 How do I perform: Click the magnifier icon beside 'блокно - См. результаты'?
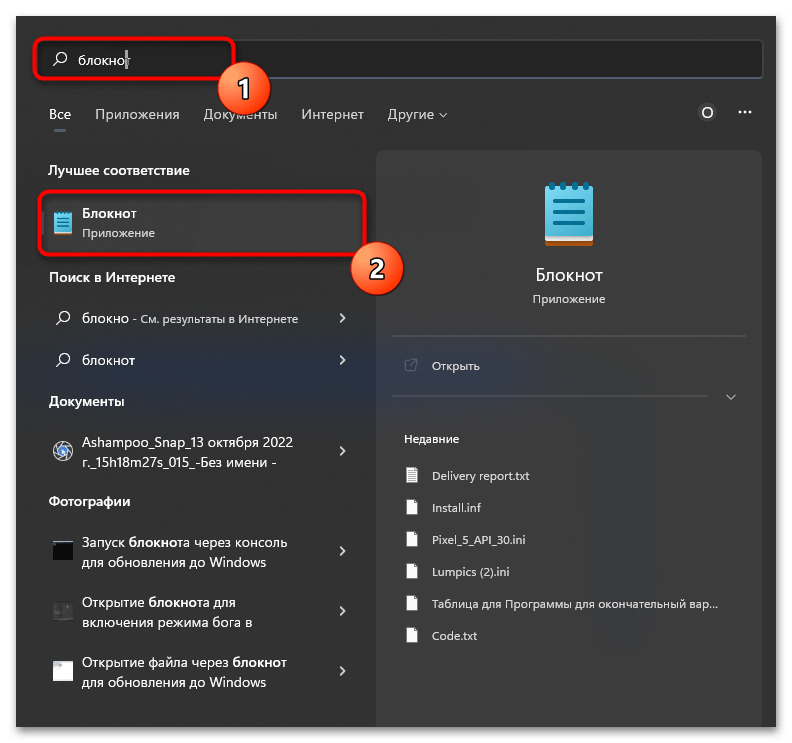pos(63,318)
